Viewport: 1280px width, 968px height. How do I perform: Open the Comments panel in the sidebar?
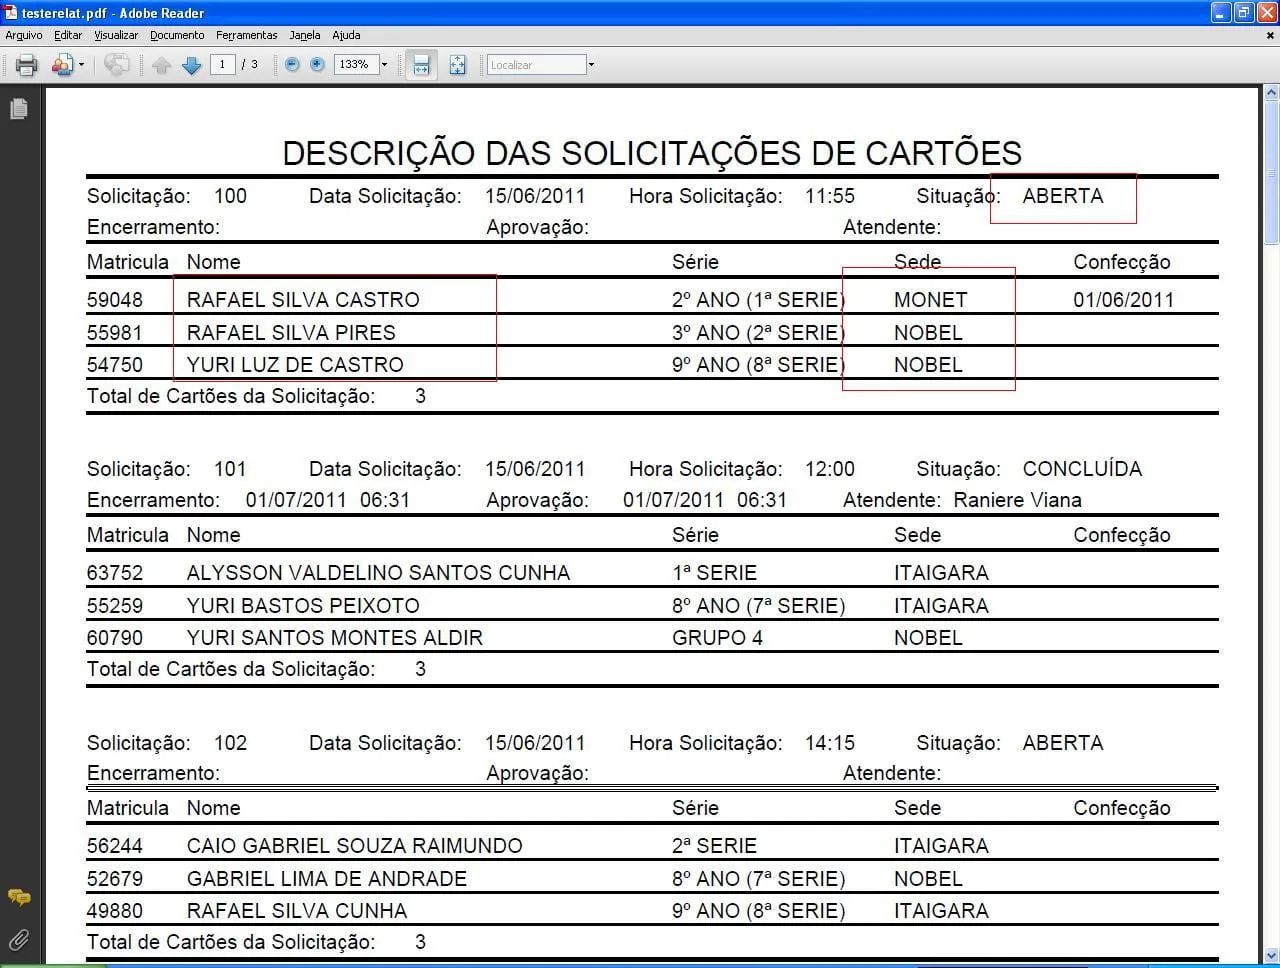click(x=18, y=897)
